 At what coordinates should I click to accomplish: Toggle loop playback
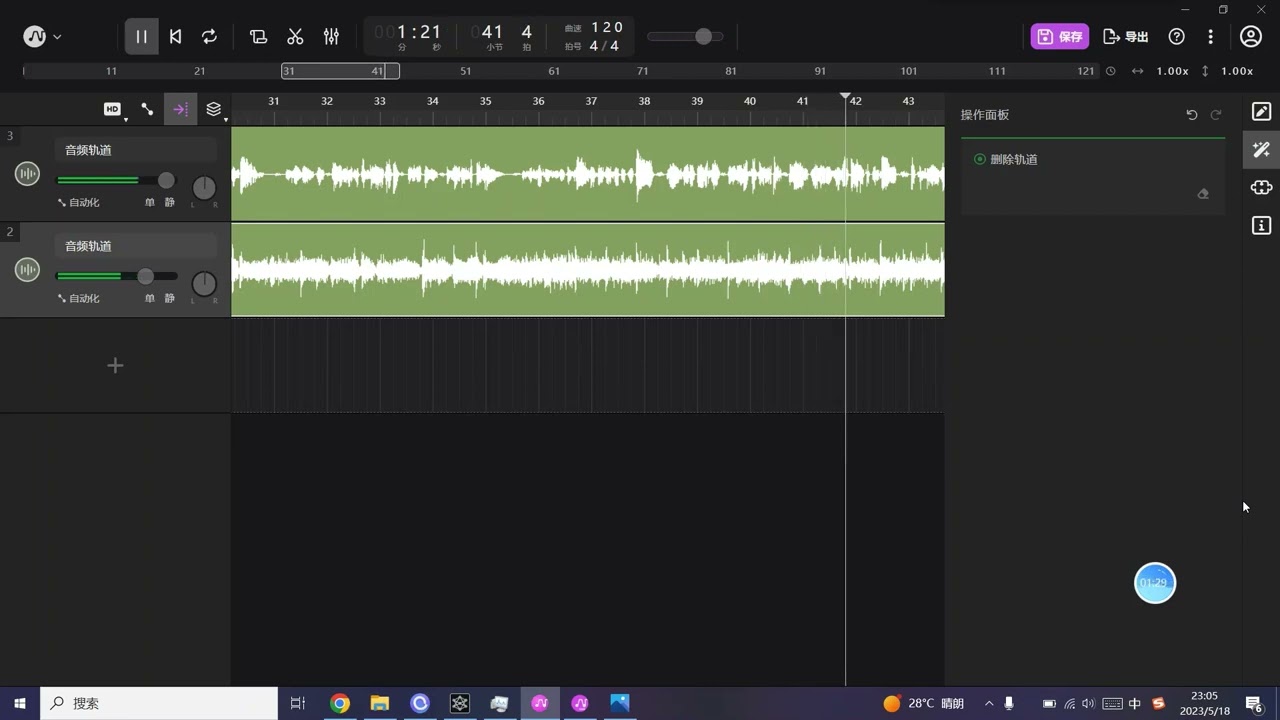[x=209, y=37]
